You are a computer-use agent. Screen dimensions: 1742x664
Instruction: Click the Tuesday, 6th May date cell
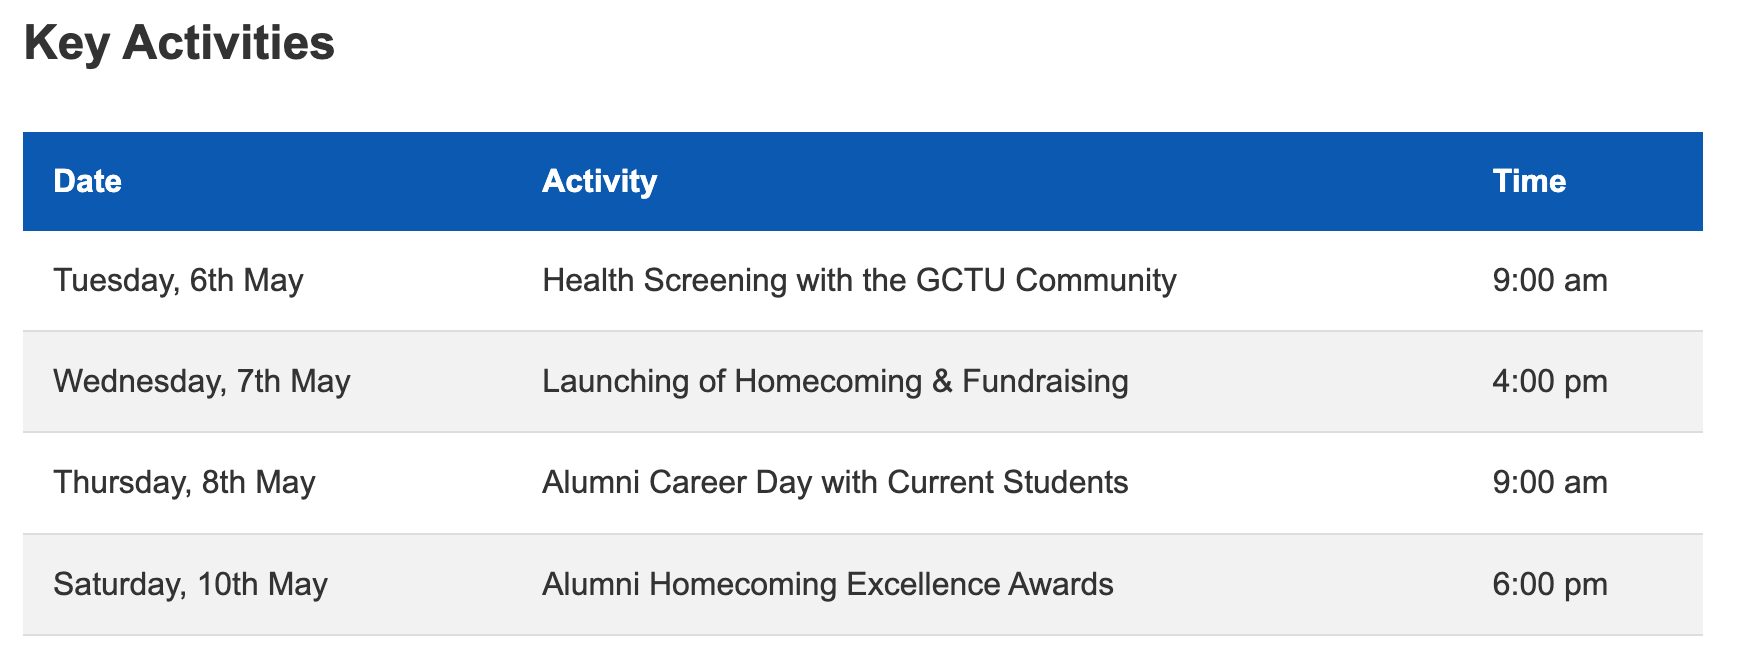[178, 280]
